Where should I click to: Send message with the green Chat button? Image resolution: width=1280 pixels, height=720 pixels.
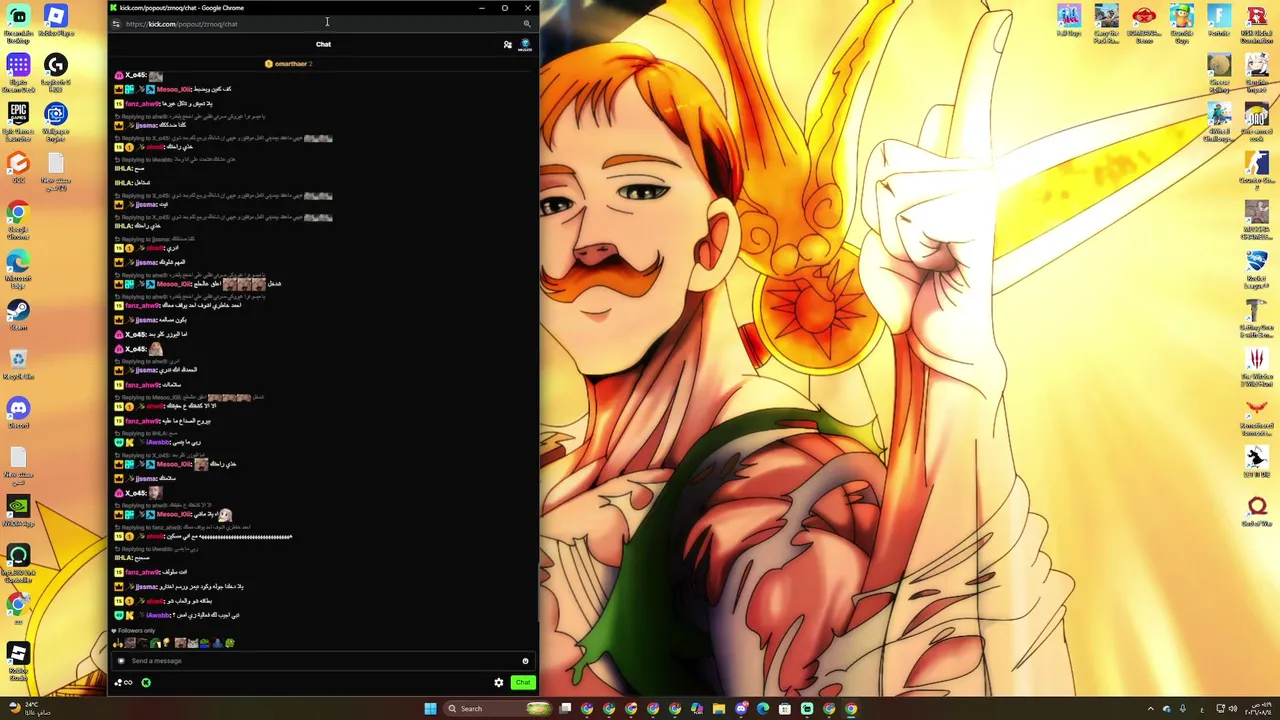click(x=523, y=682)
